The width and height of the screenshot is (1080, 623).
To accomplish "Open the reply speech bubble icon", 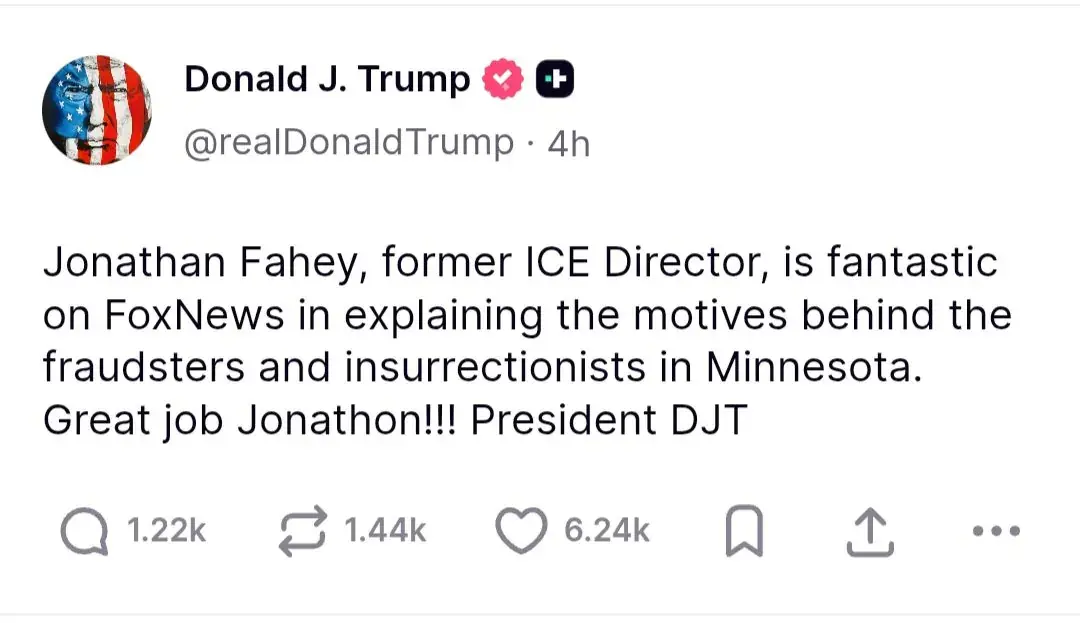I will [83, 532].
